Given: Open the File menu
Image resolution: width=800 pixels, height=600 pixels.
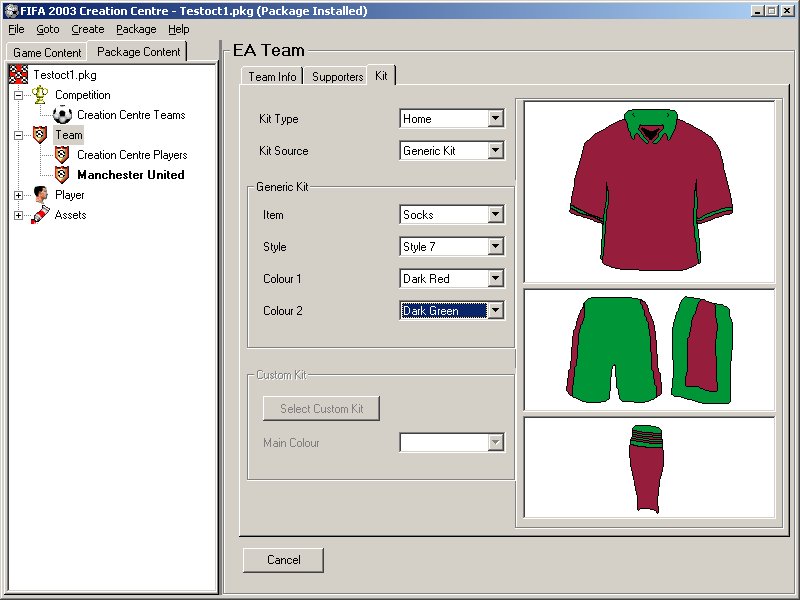Looking at the screenshot, I should tap(16, 30).
